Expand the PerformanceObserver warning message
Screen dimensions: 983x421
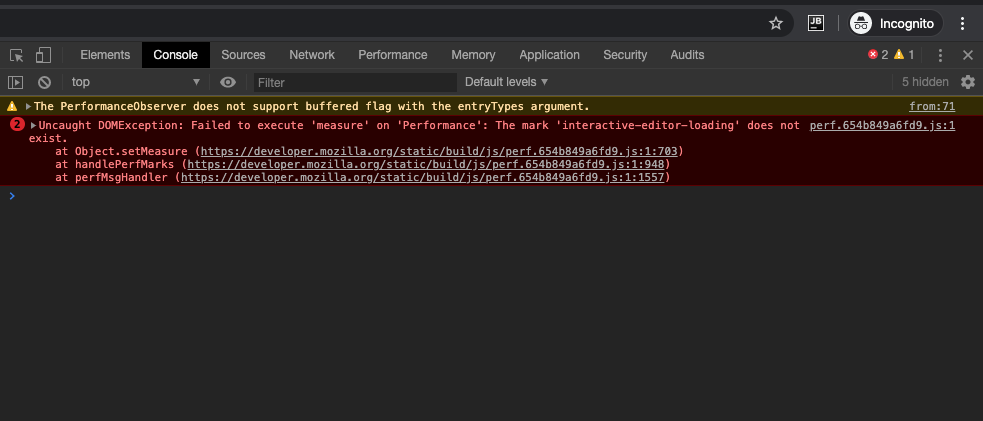point(28,107)
